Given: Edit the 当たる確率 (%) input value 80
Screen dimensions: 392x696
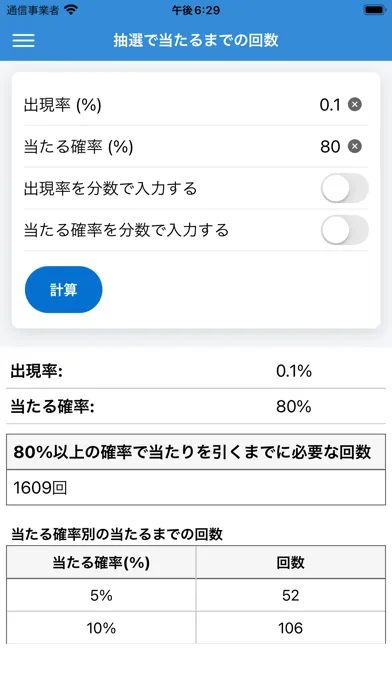Looking at the screenshot, I should point(330,147).
